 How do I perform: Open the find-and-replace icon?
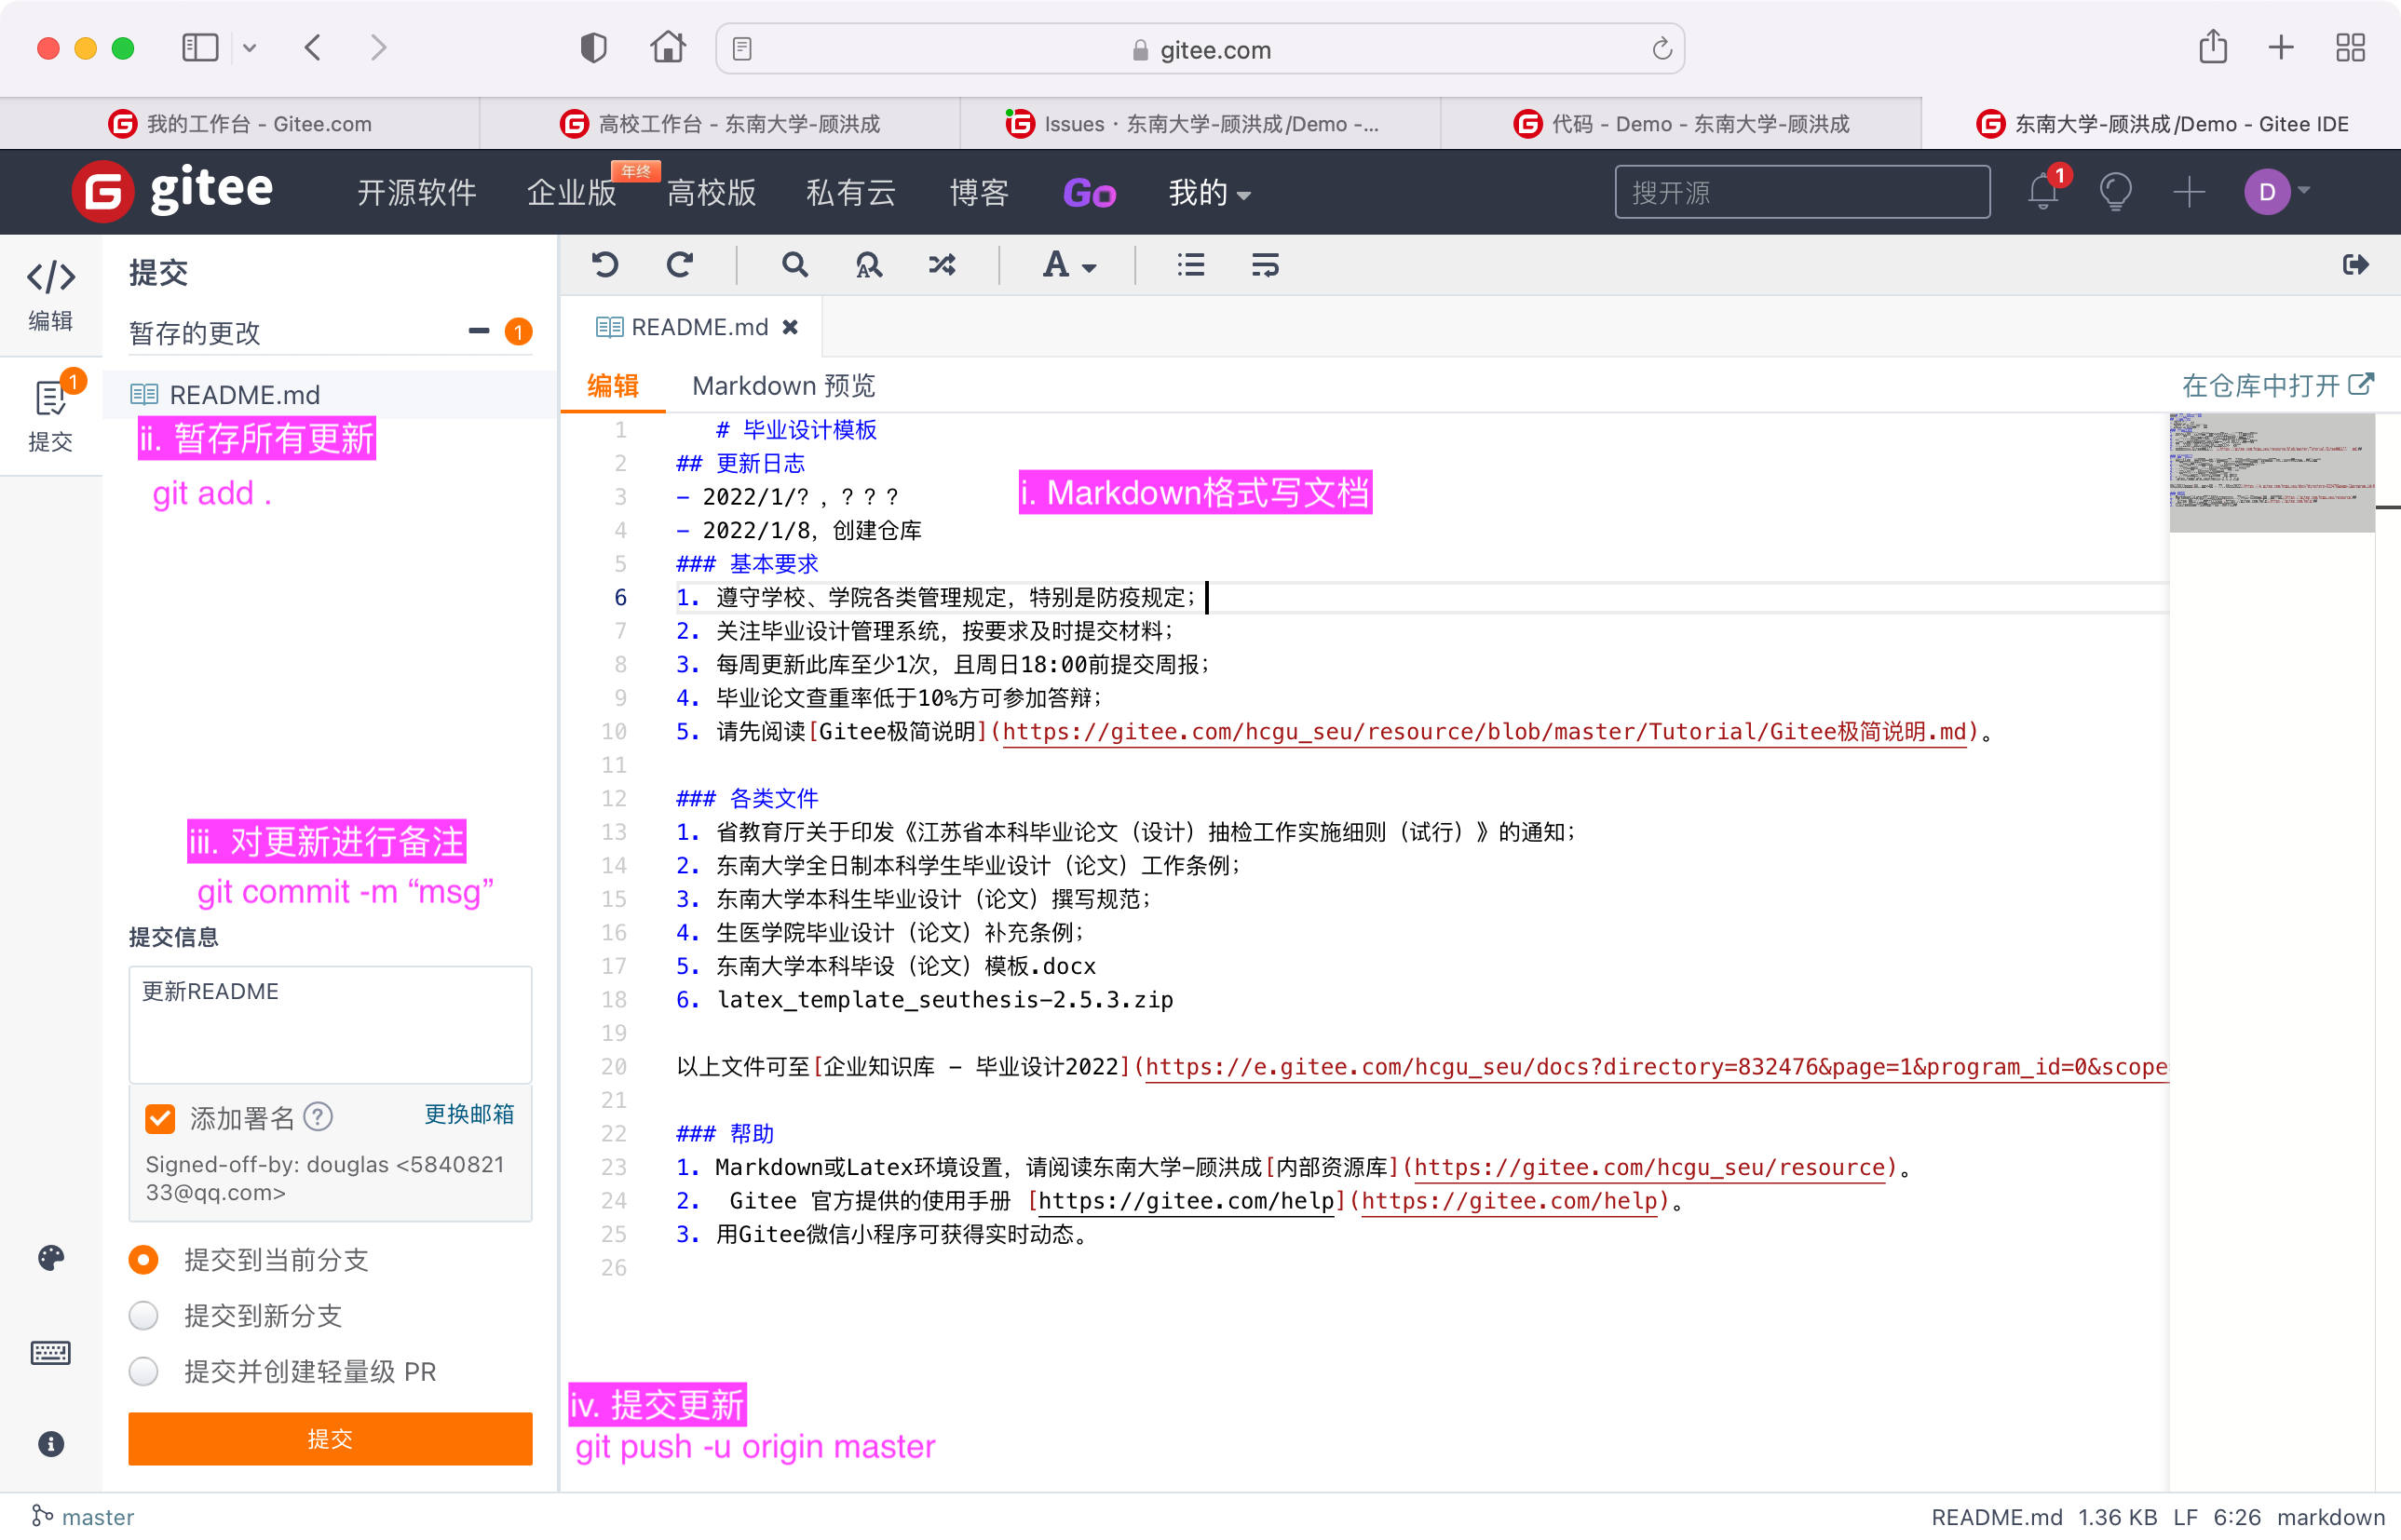click(x=868, y=265)
